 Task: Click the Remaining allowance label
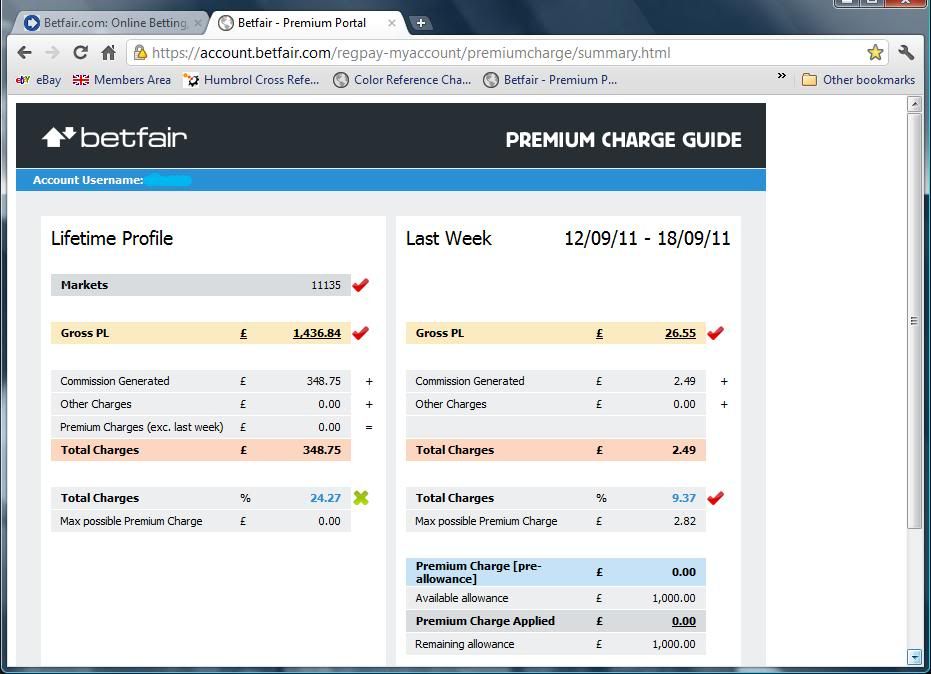[465, 644]
